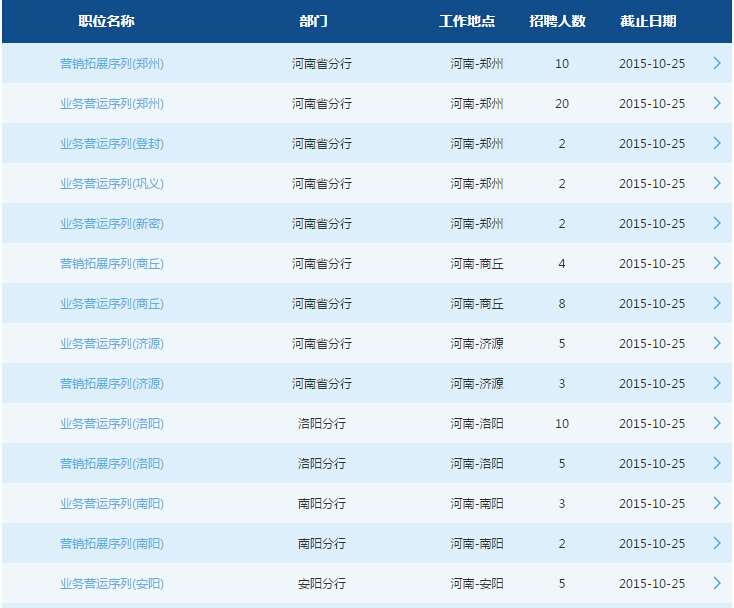Expand the 营销拓展序列(洛阳) row arrow
Image resolution: width=734 pixels, height=608 pixels.
pos(716,463)
